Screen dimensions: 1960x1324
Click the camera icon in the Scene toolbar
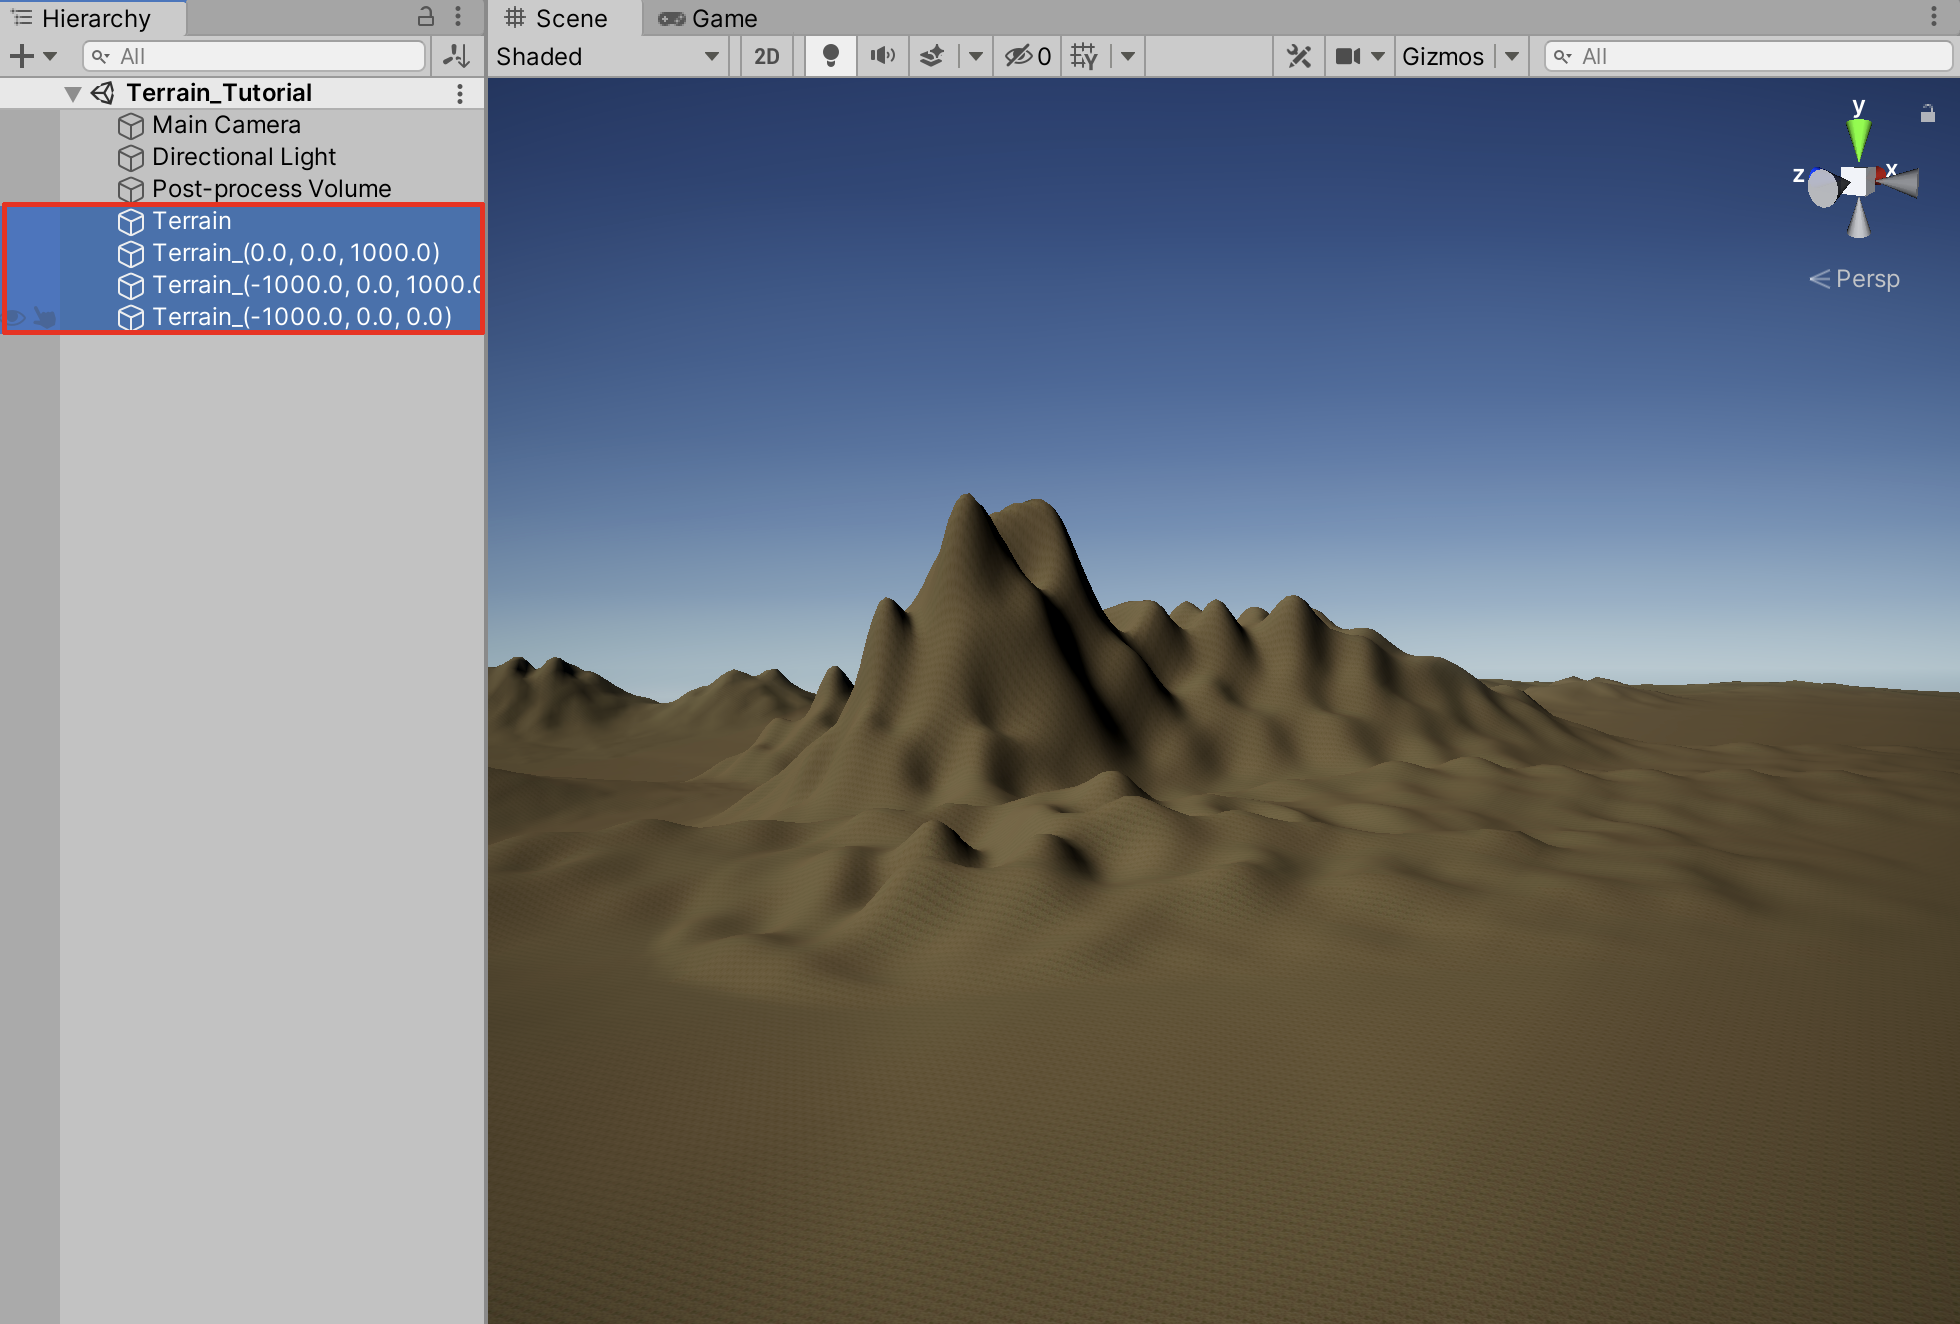[x=1348, y=56]
